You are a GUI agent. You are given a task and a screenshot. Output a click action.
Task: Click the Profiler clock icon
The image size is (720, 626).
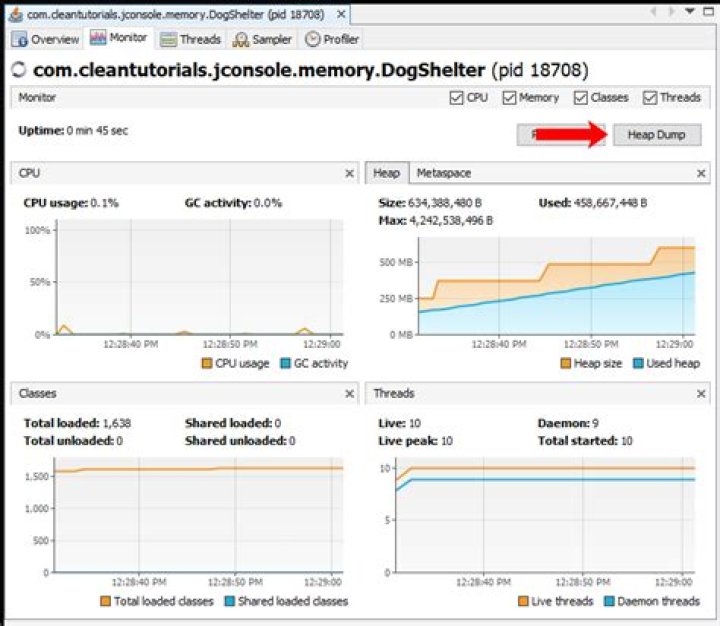313,39
